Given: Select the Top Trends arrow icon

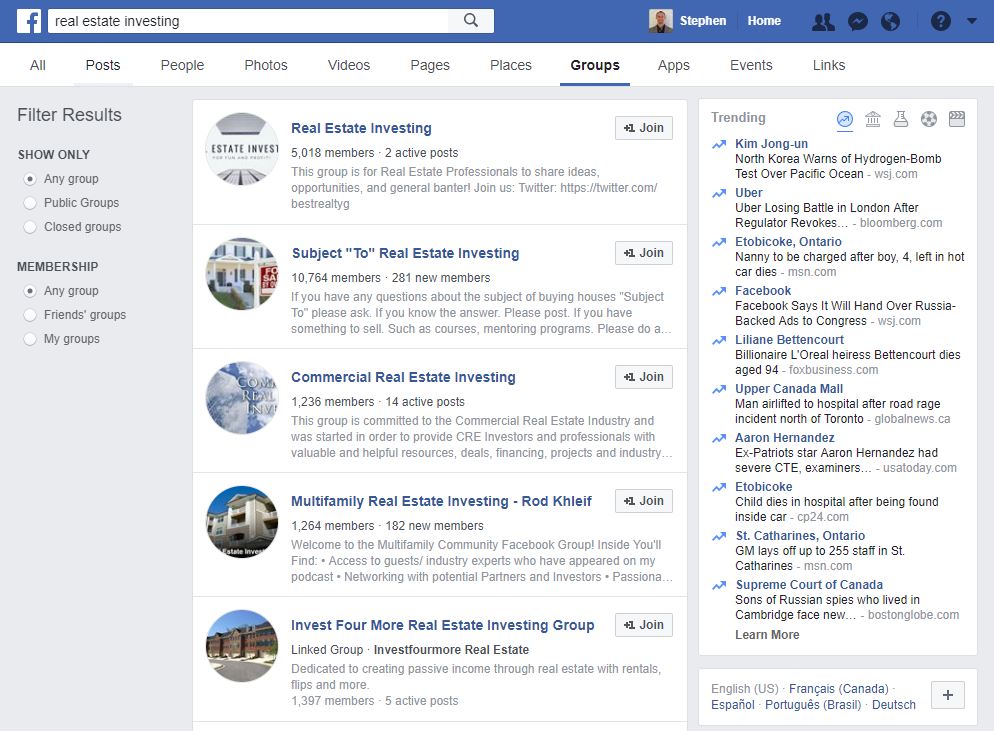Looking at the screenshot, I should point(844,118).
